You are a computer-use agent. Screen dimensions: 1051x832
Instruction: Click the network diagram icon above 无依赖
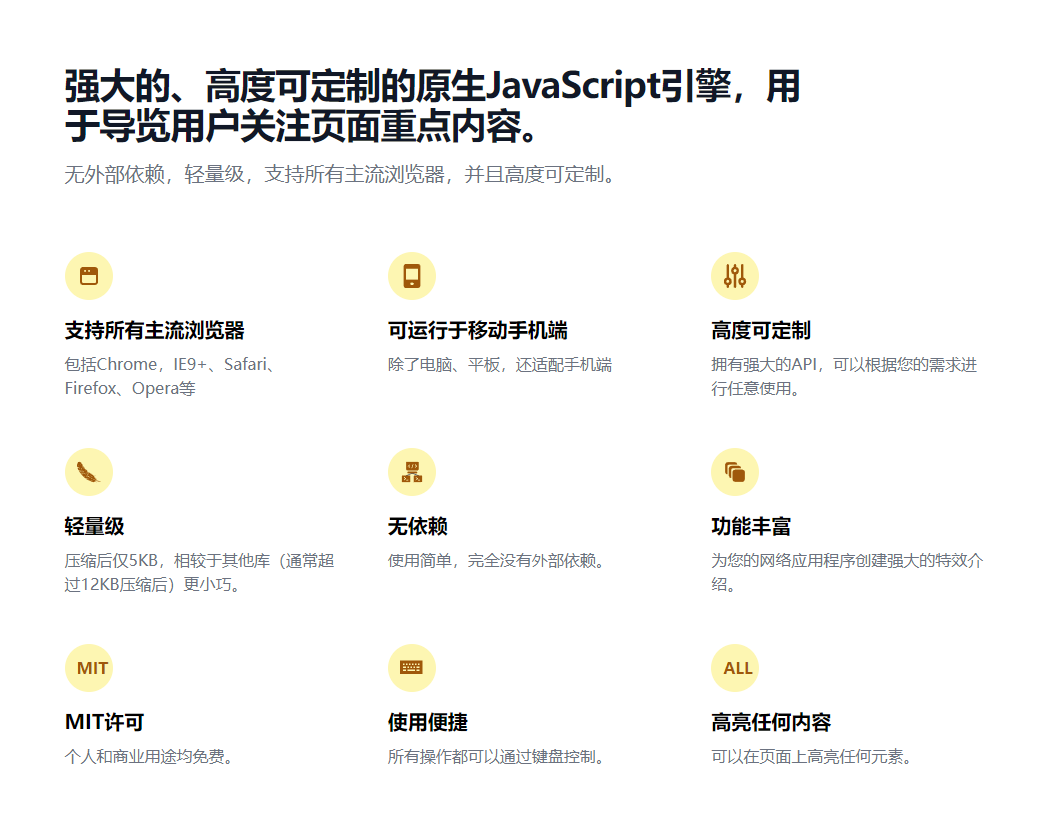[x=412, y=472]
